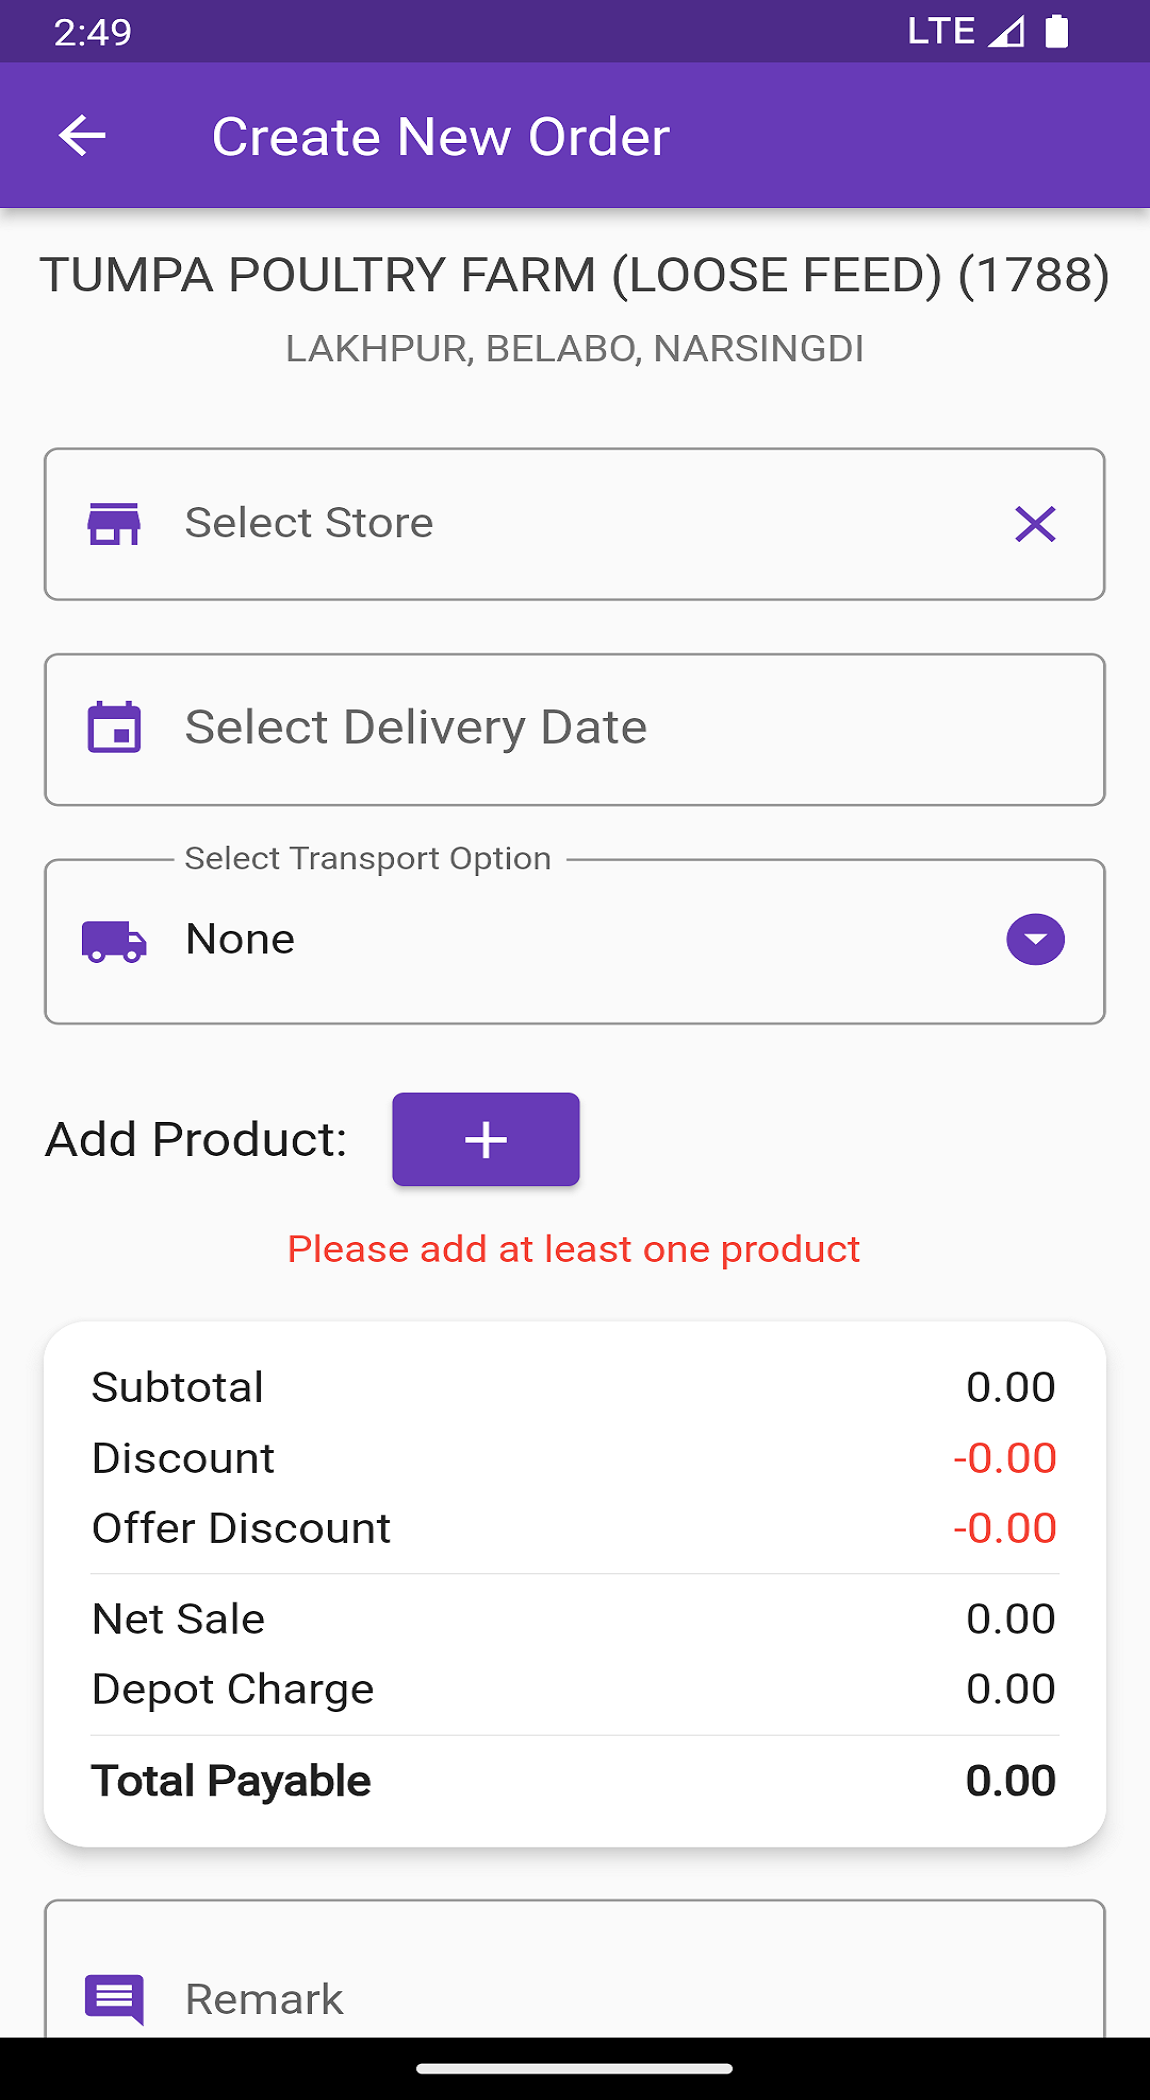The width and height of the screenshot is (1150, 2100).
Task: Tap the home gesture bar at bottom
Action: 574,2068
